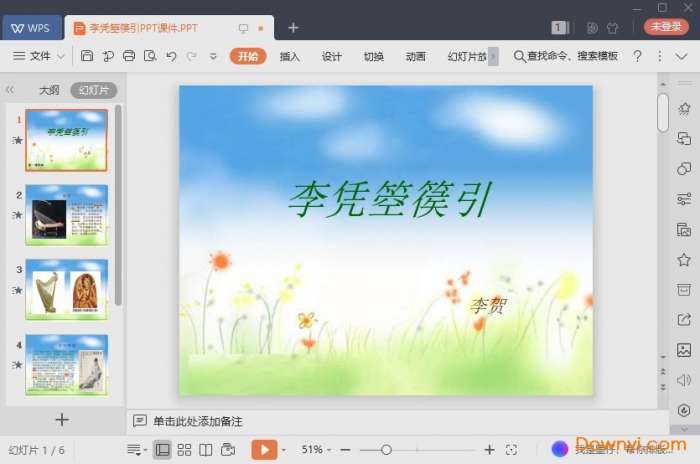Open the share icon in the right sidebar

coord(684,320)
